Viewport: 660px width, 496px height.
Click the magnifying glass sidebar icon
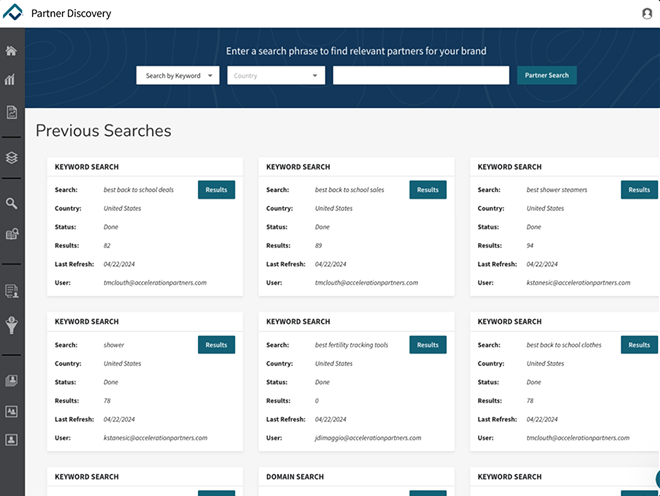click(x=11, y=203)
